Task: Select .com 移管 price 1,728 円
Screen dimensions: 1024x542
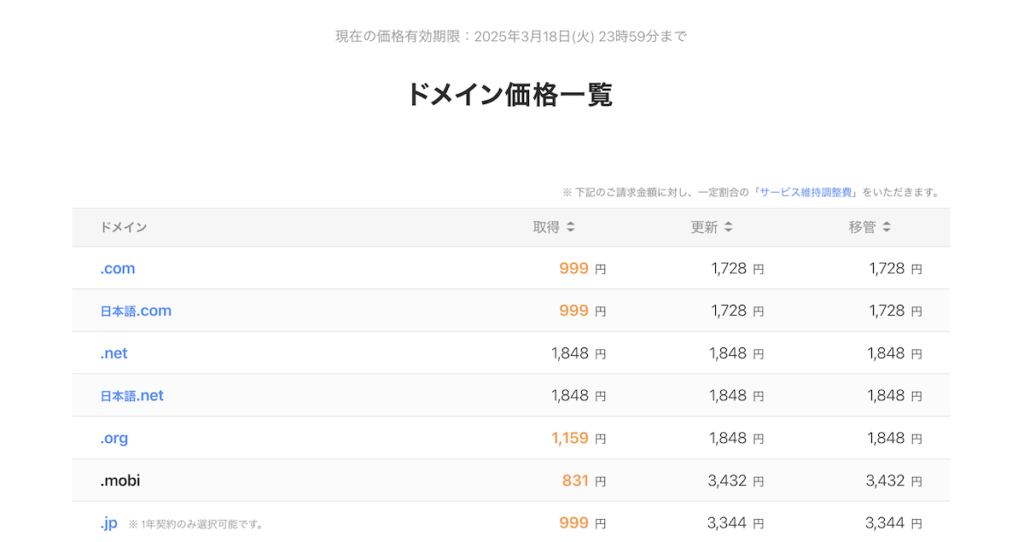Action: [x=895, y=268]
